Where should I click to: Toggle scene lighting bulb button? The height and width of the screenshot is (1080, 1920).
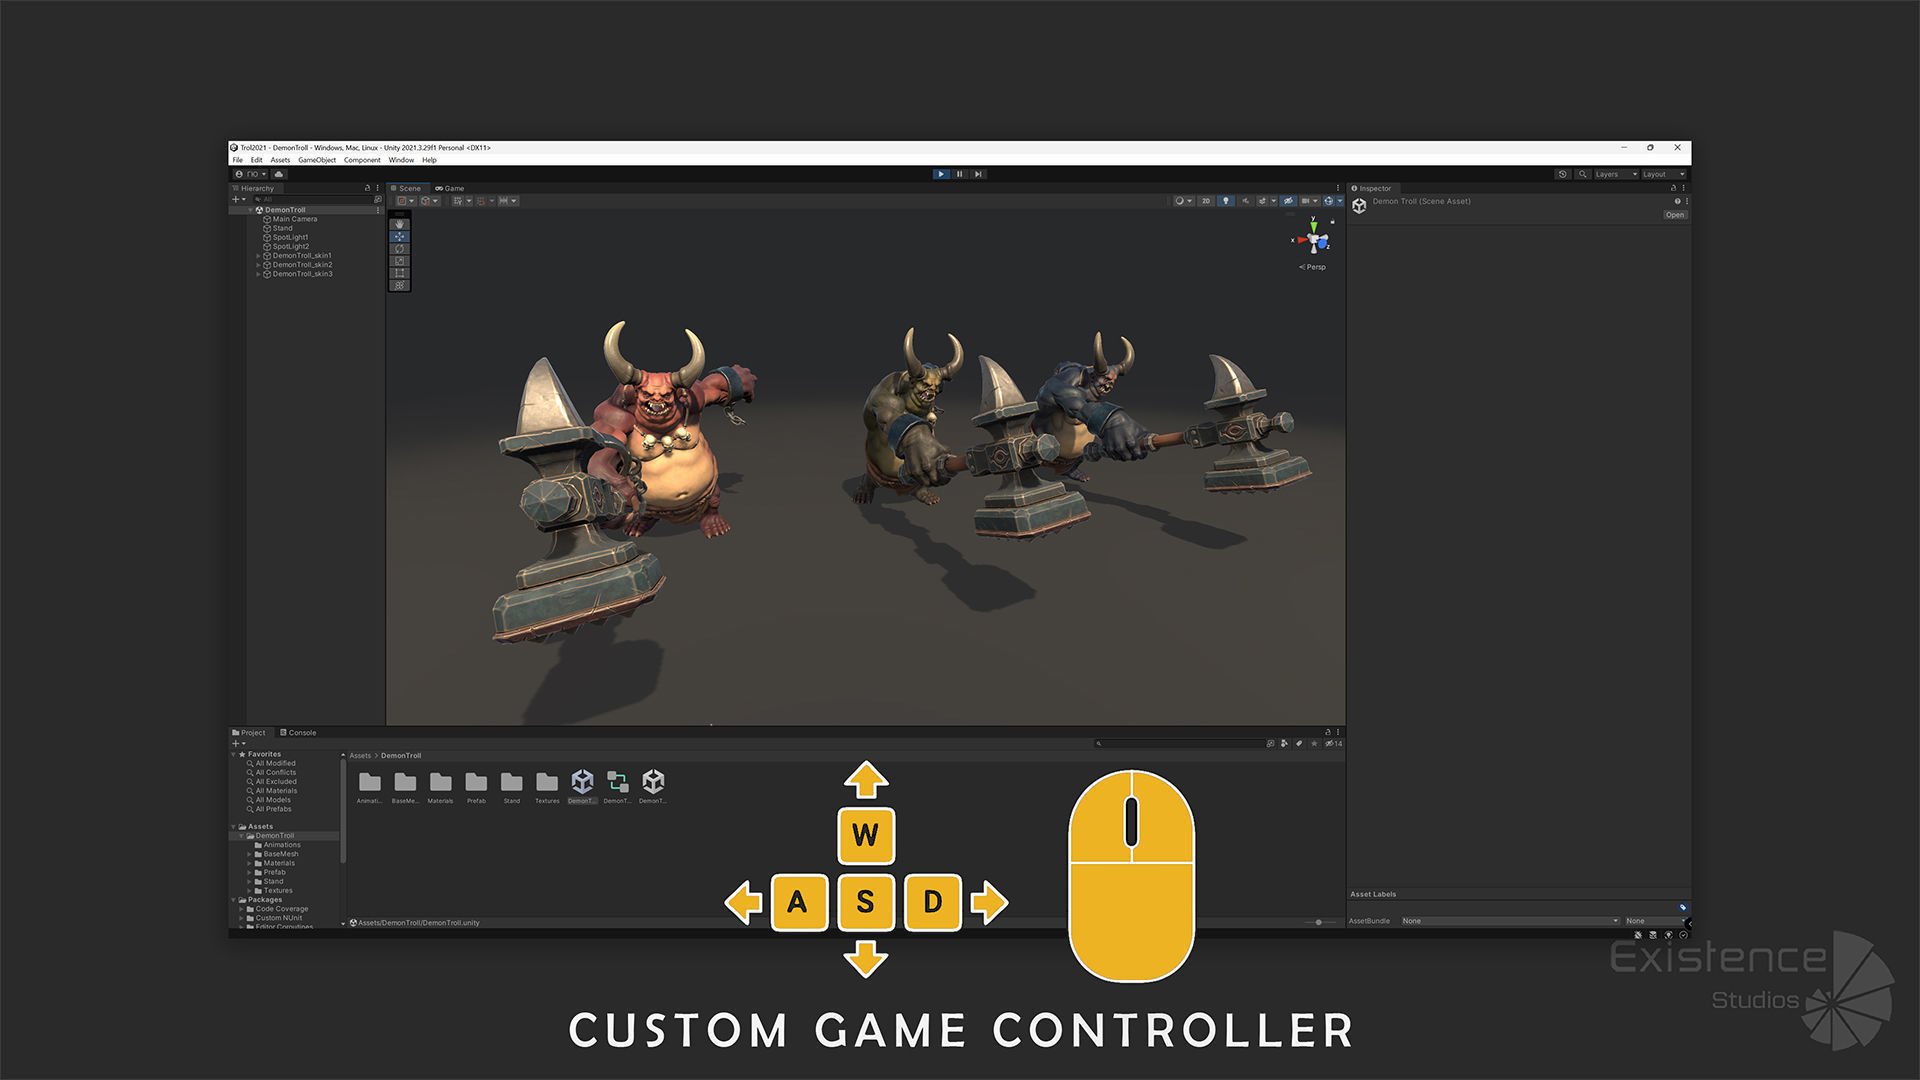(x=1225, y=201)
